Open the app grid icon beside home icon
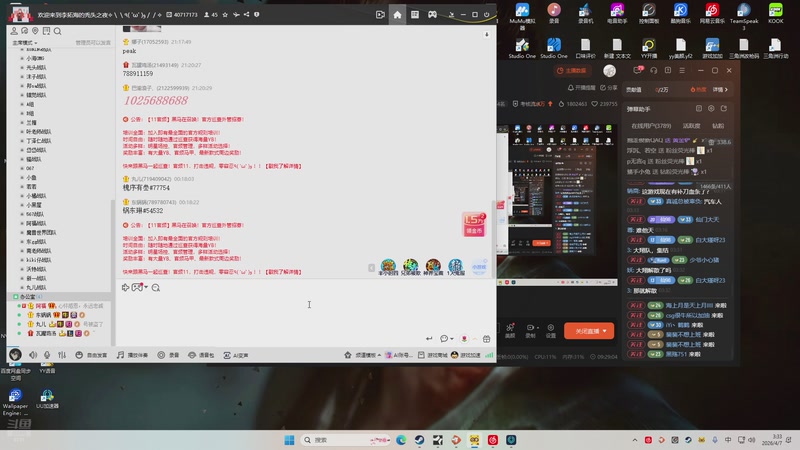The image size is (800, 450). (x=415, y=15)
